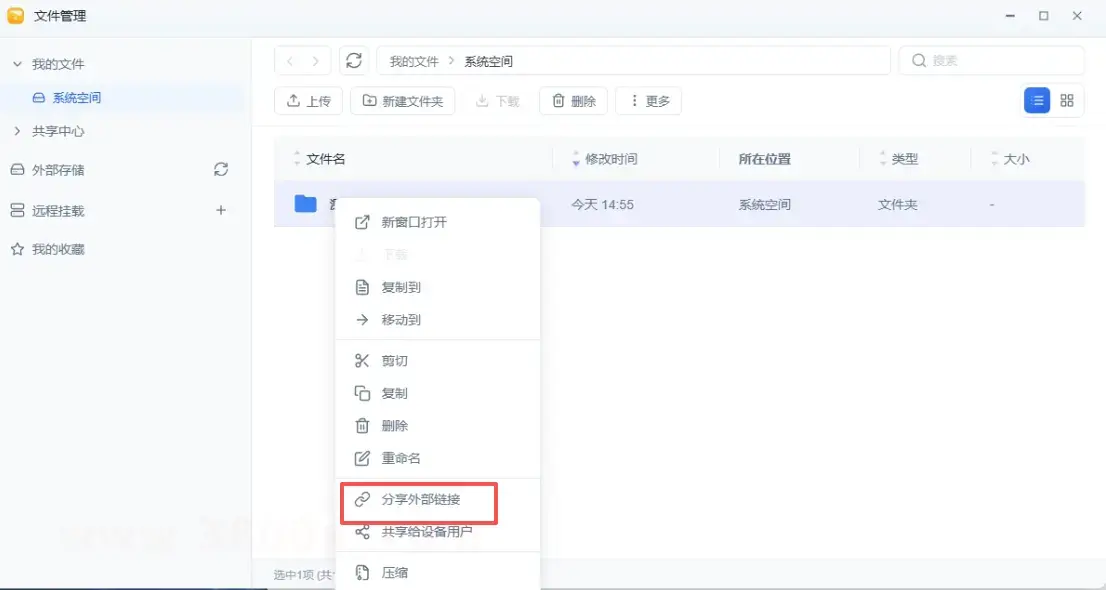Choose 压缩 compress from context menu
Image resolution: width=1106 pixels, height=590 pixels.
tap(394, 573)
